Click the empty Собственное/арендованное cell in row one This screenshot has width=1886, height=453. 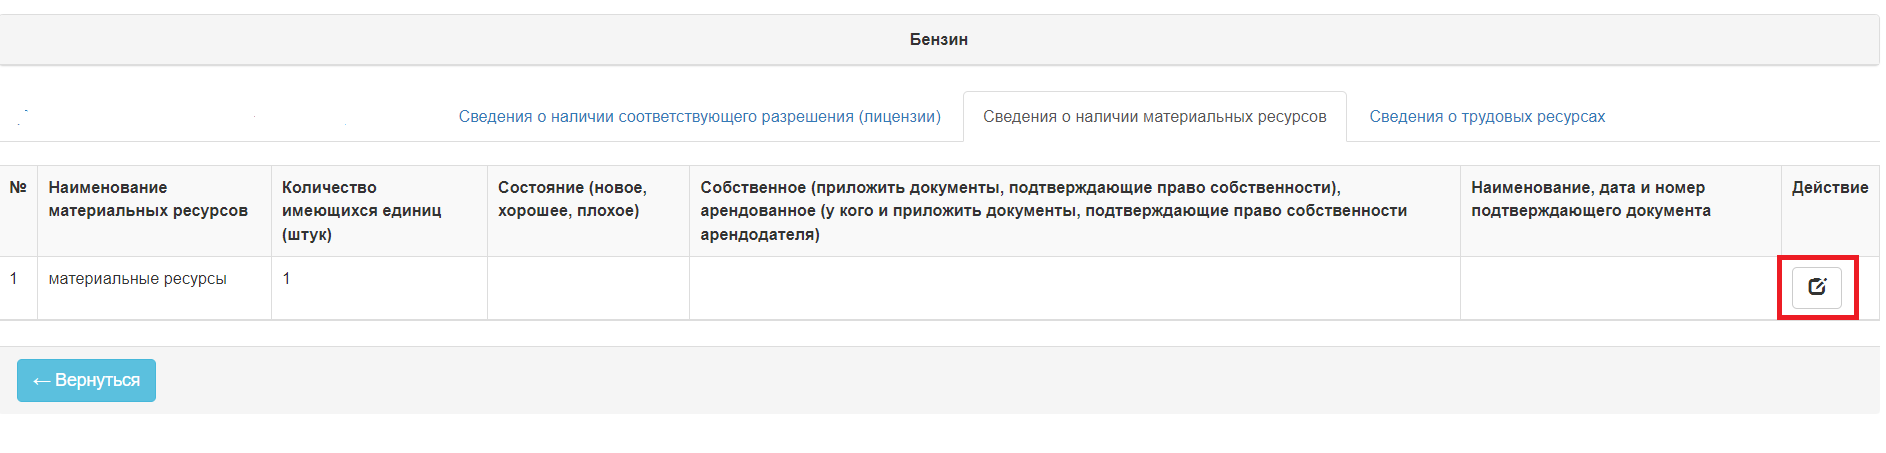[1075, 288]
